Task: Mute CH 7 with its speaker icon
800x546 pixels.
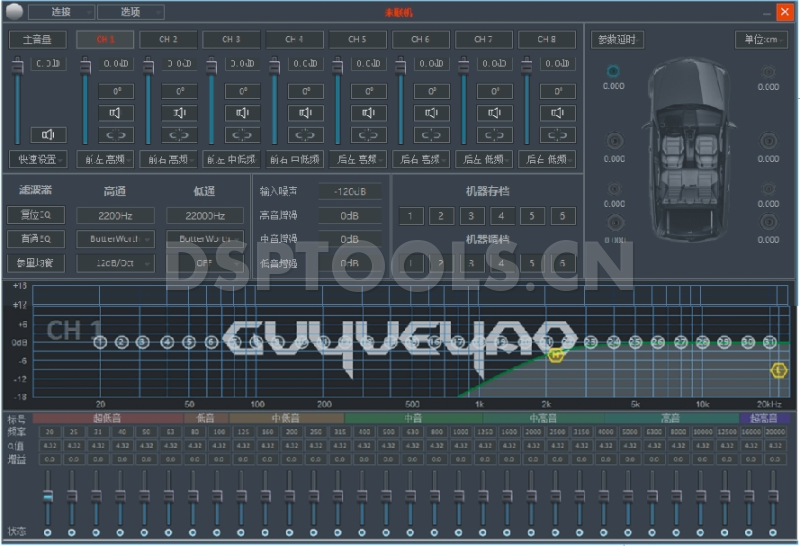Action: (494, 113)
